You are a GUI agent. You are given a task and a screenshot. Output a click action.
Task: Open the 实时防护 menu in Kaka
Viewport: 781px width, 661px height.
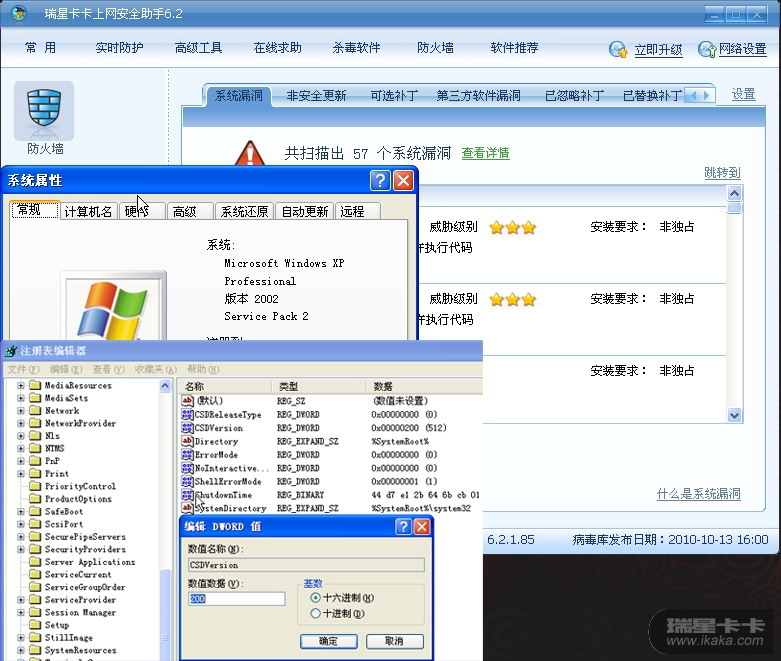(x=119, y=48)
